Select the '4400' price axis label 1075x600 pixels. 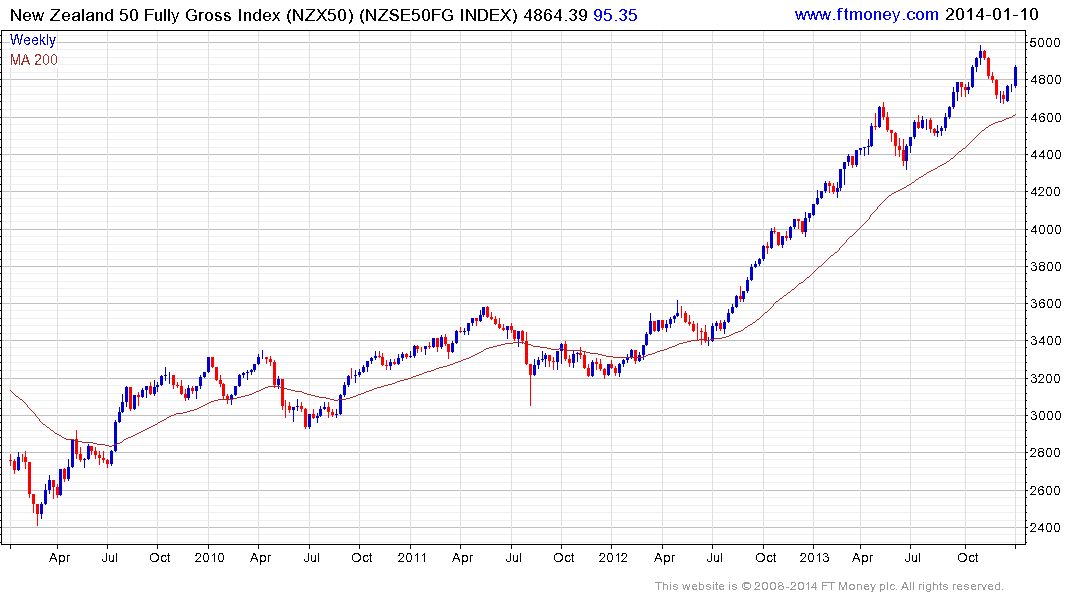1046,155
